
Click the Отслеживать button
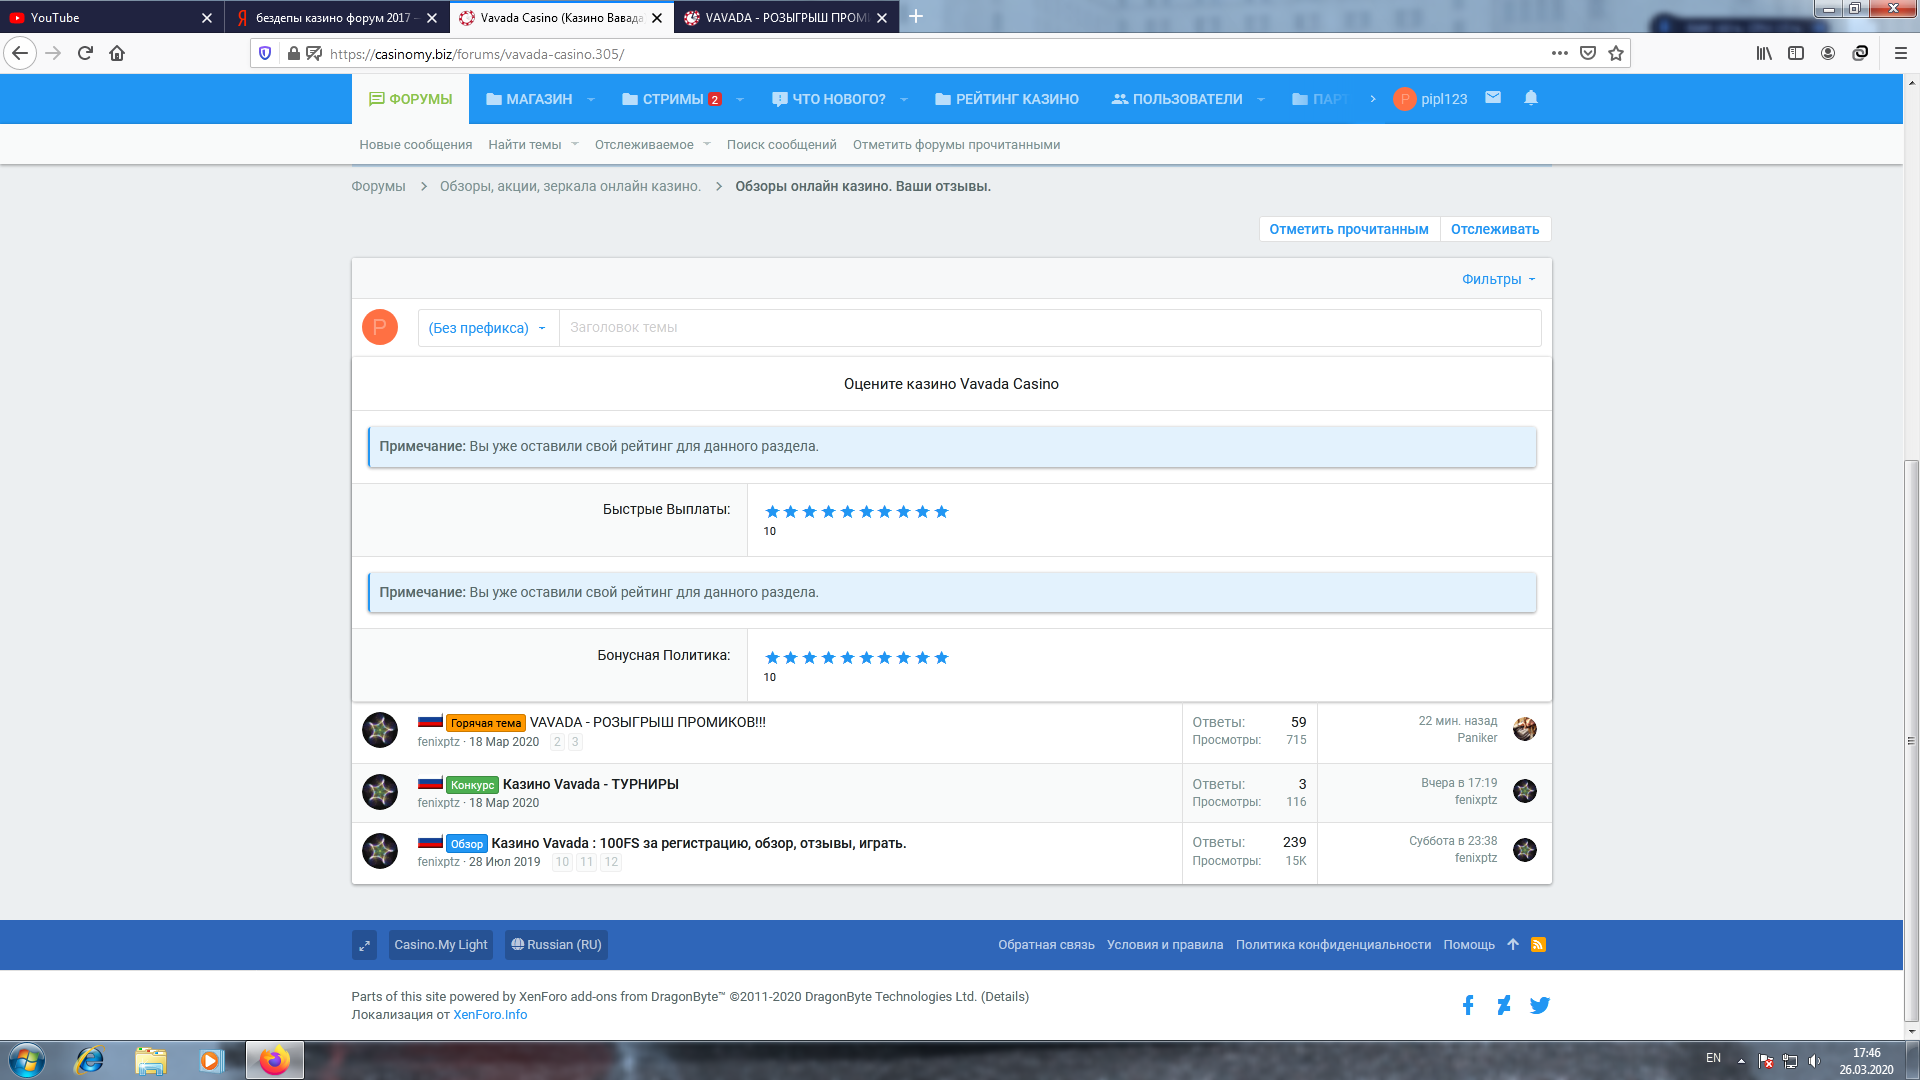click(x=1495, y=229)
